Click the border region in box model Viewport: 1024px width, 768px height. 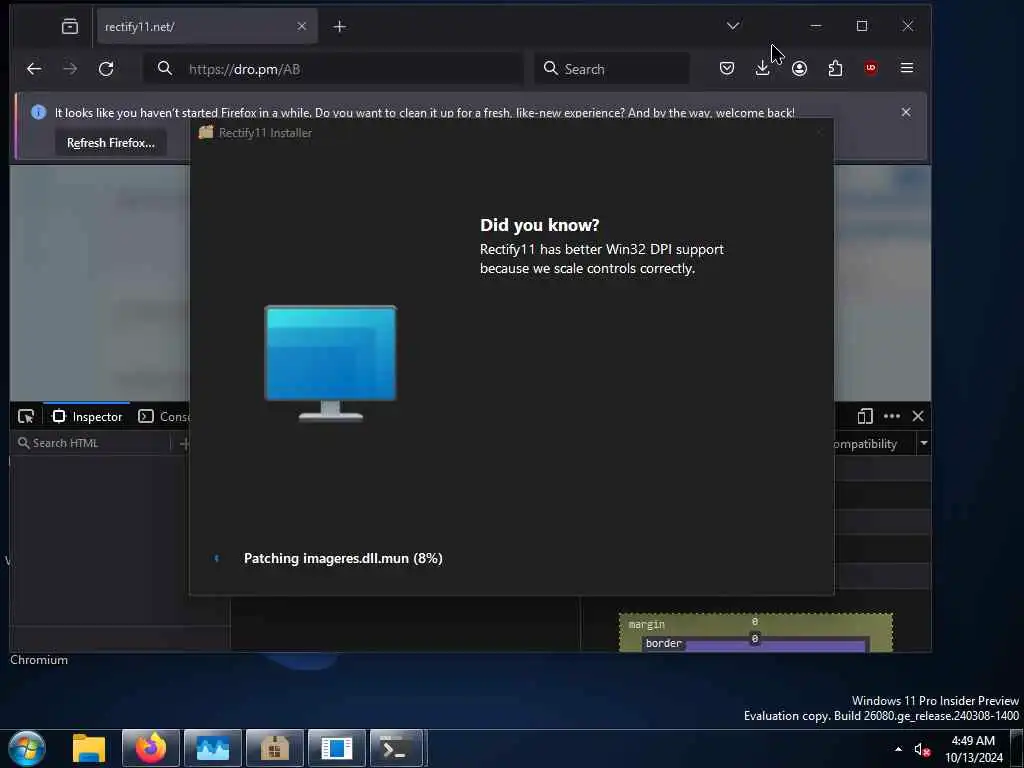664,643
